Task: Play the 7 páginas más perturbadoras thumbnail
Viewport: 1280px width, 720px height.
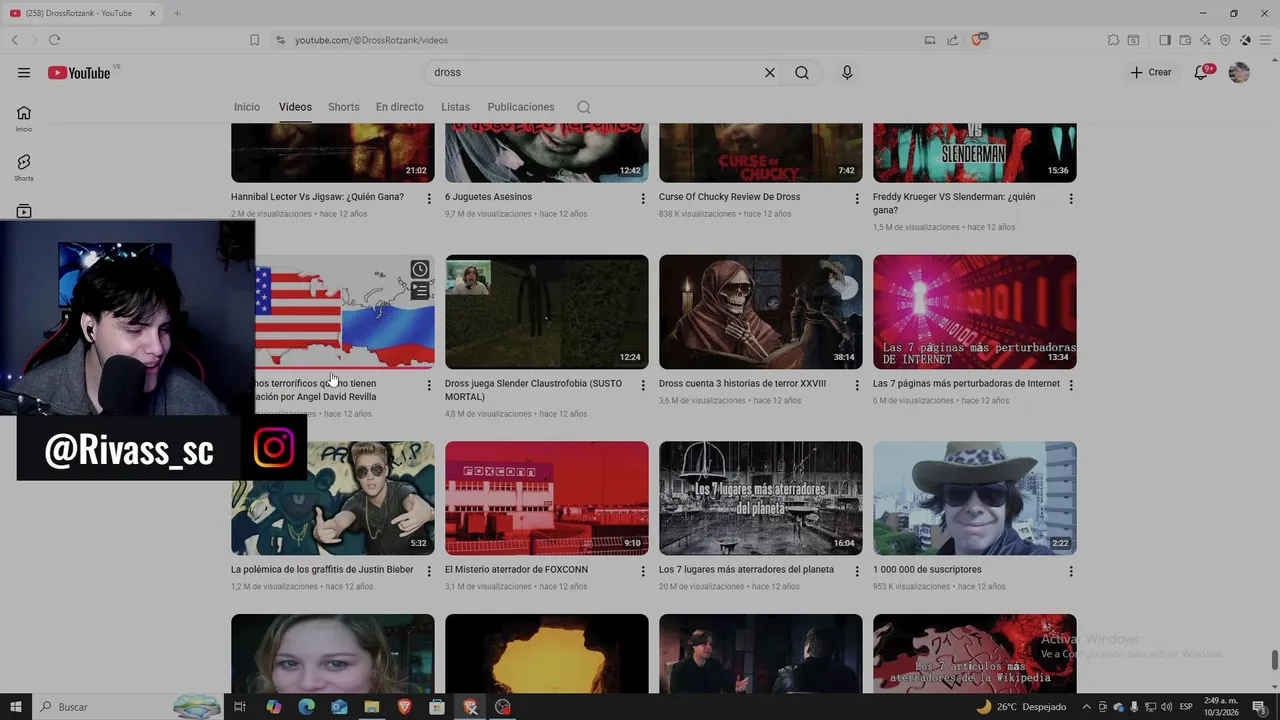Action: click(x=975, y=312)
